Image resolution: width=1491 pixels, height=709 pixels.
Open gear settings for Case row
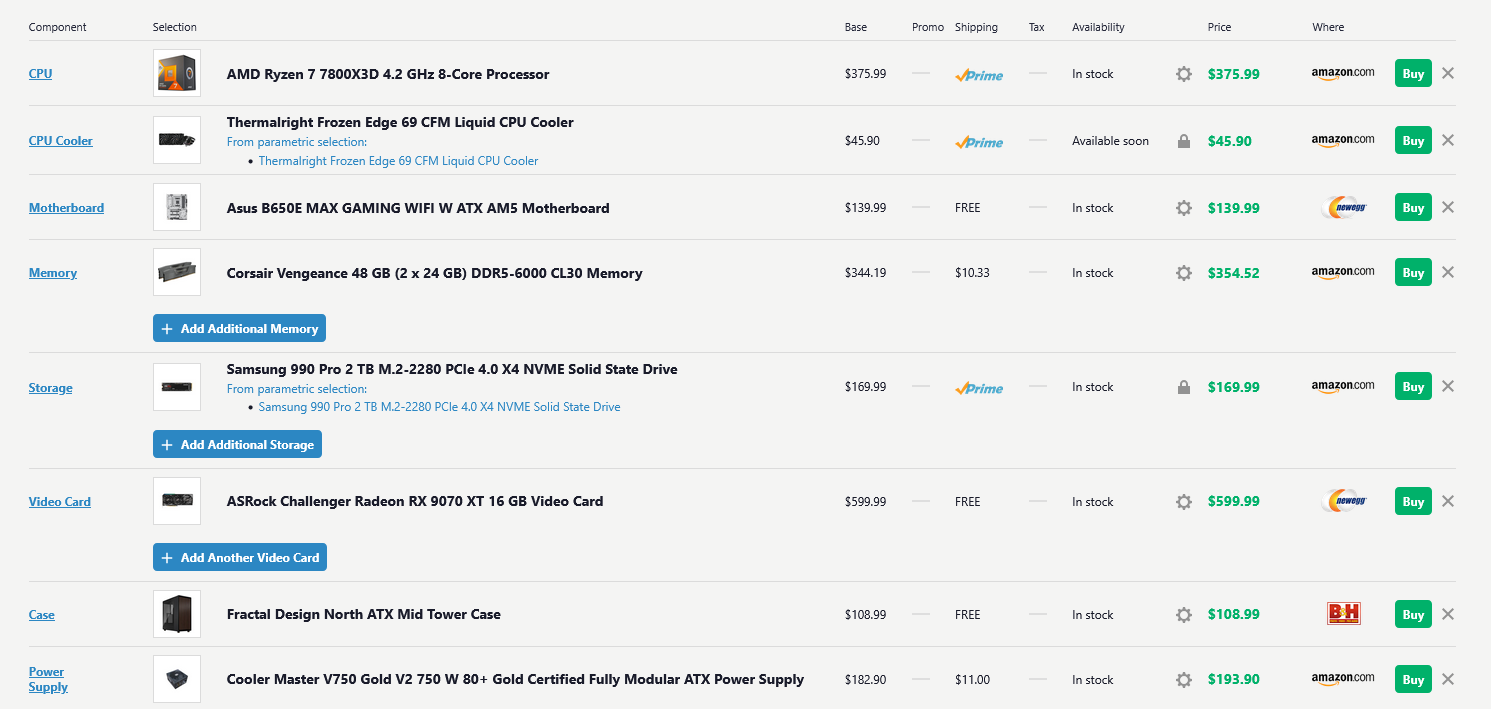click(1184, 615)
